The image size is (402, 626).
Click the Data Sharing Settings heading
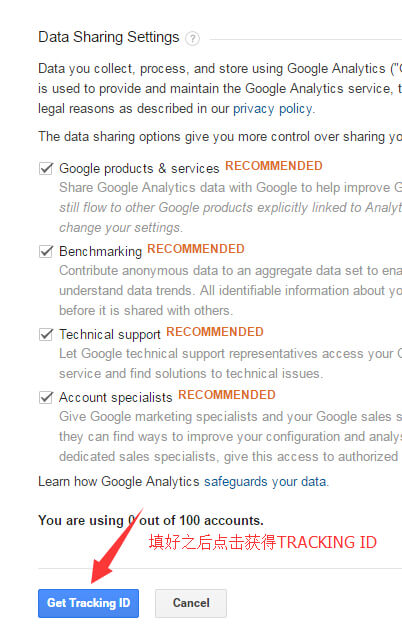pyautogui.click(x=109, y=37)
